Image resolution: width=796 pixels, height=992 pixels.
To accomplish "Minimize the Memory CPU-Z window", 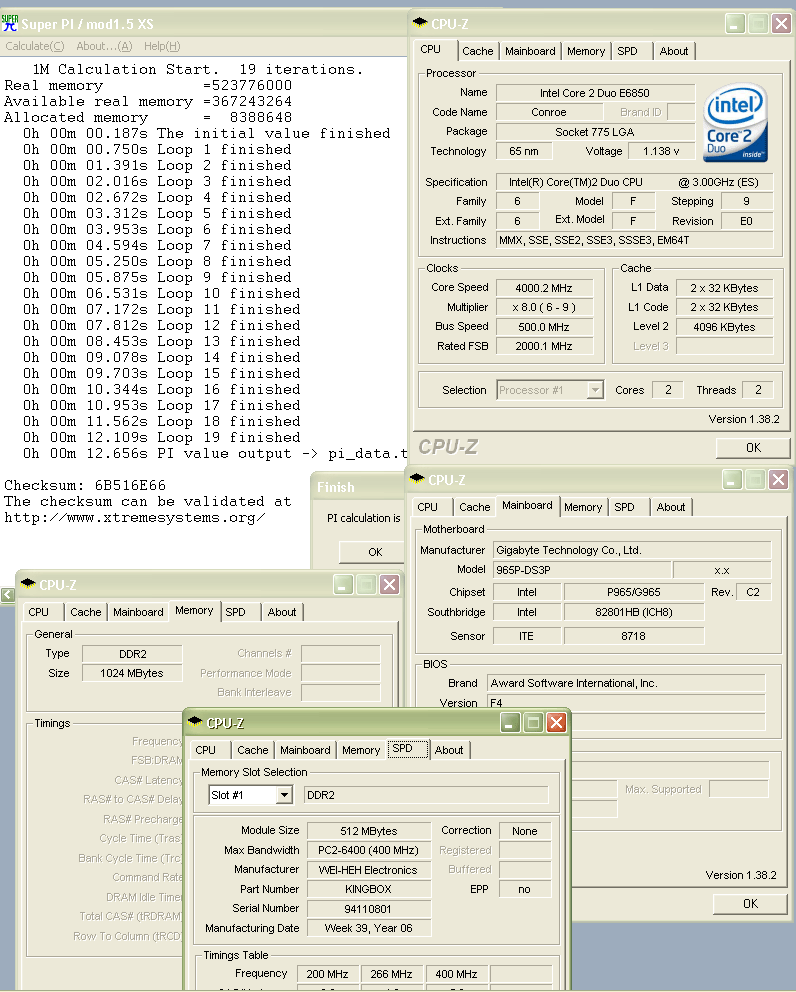I will 343,585.
